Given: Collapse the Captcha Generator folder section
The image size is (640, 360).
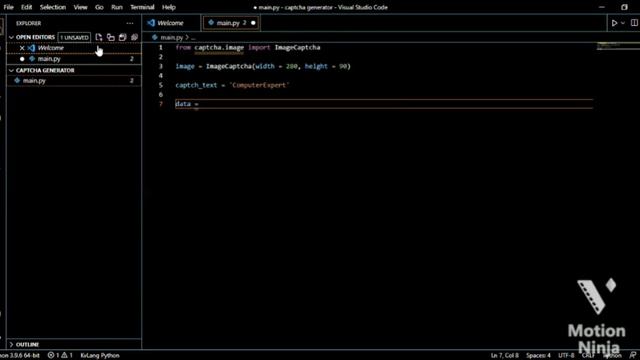Looking at the screenshot, I should point(11,70).
